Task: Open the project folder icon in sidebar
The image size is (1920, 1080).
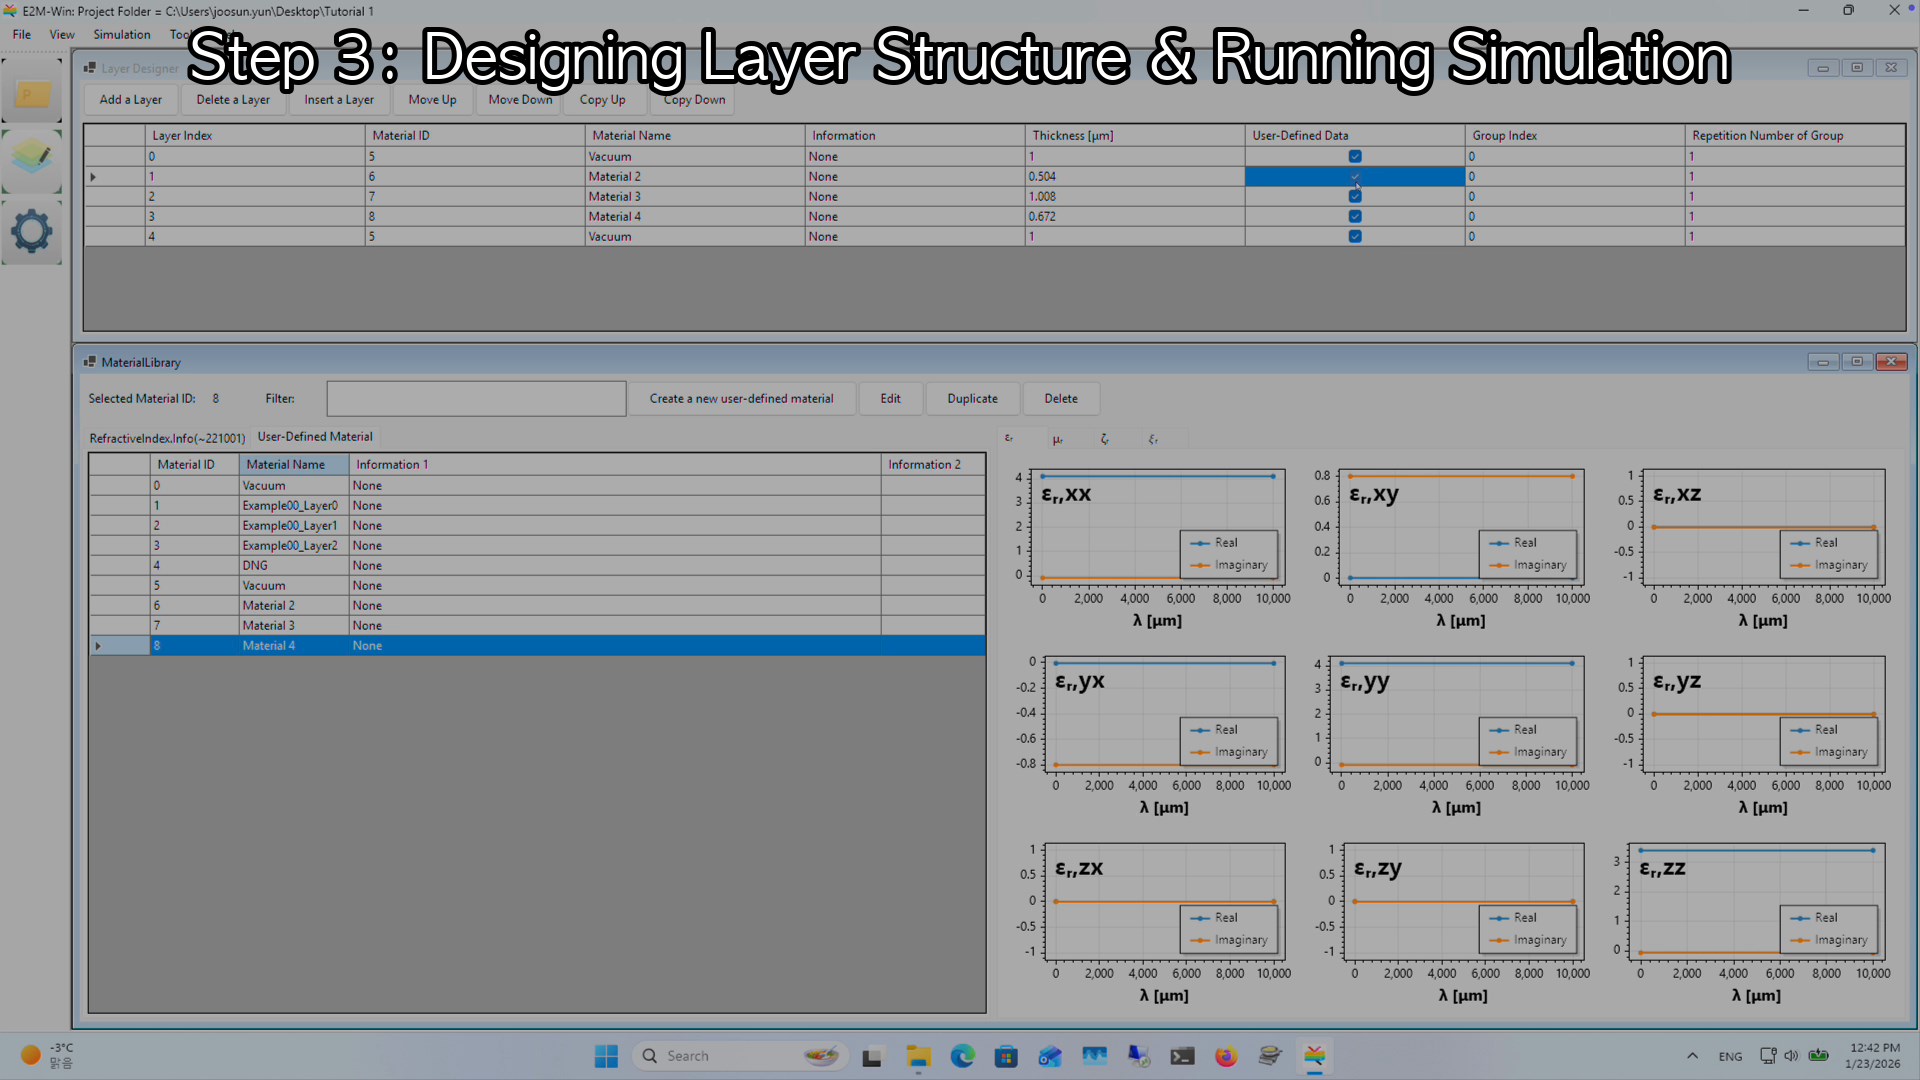Action: 32,95
